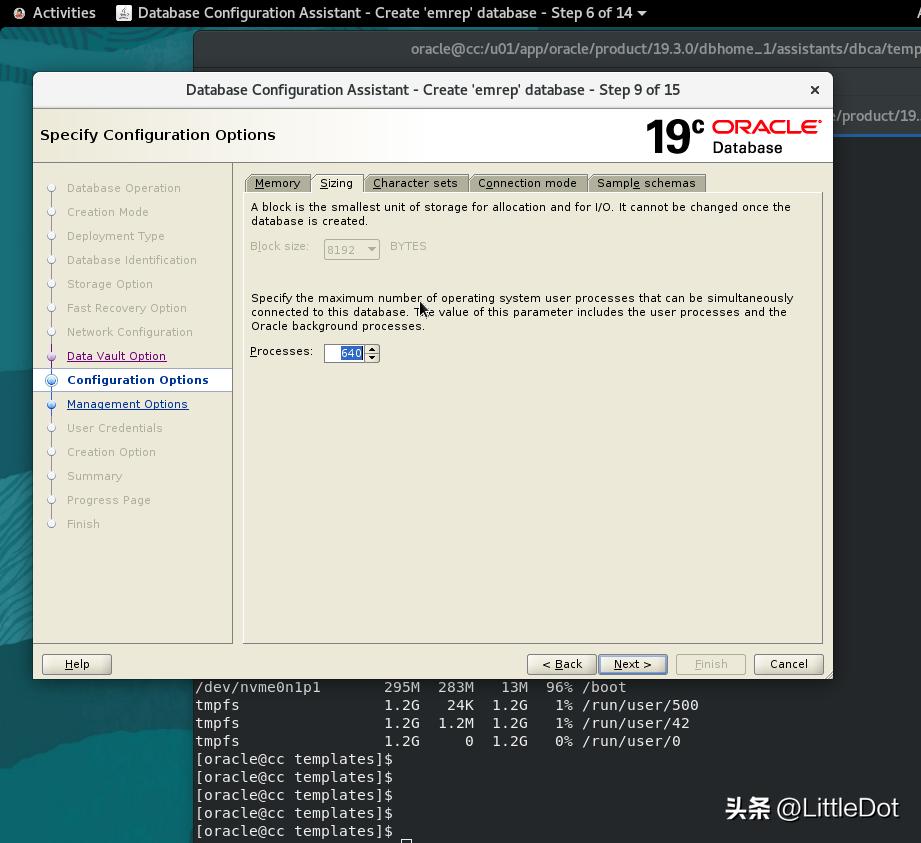Image resolution: width=921 pixels, height=843 pixels.
Task: Click the terminal window title path
Action: click(665, 49)
